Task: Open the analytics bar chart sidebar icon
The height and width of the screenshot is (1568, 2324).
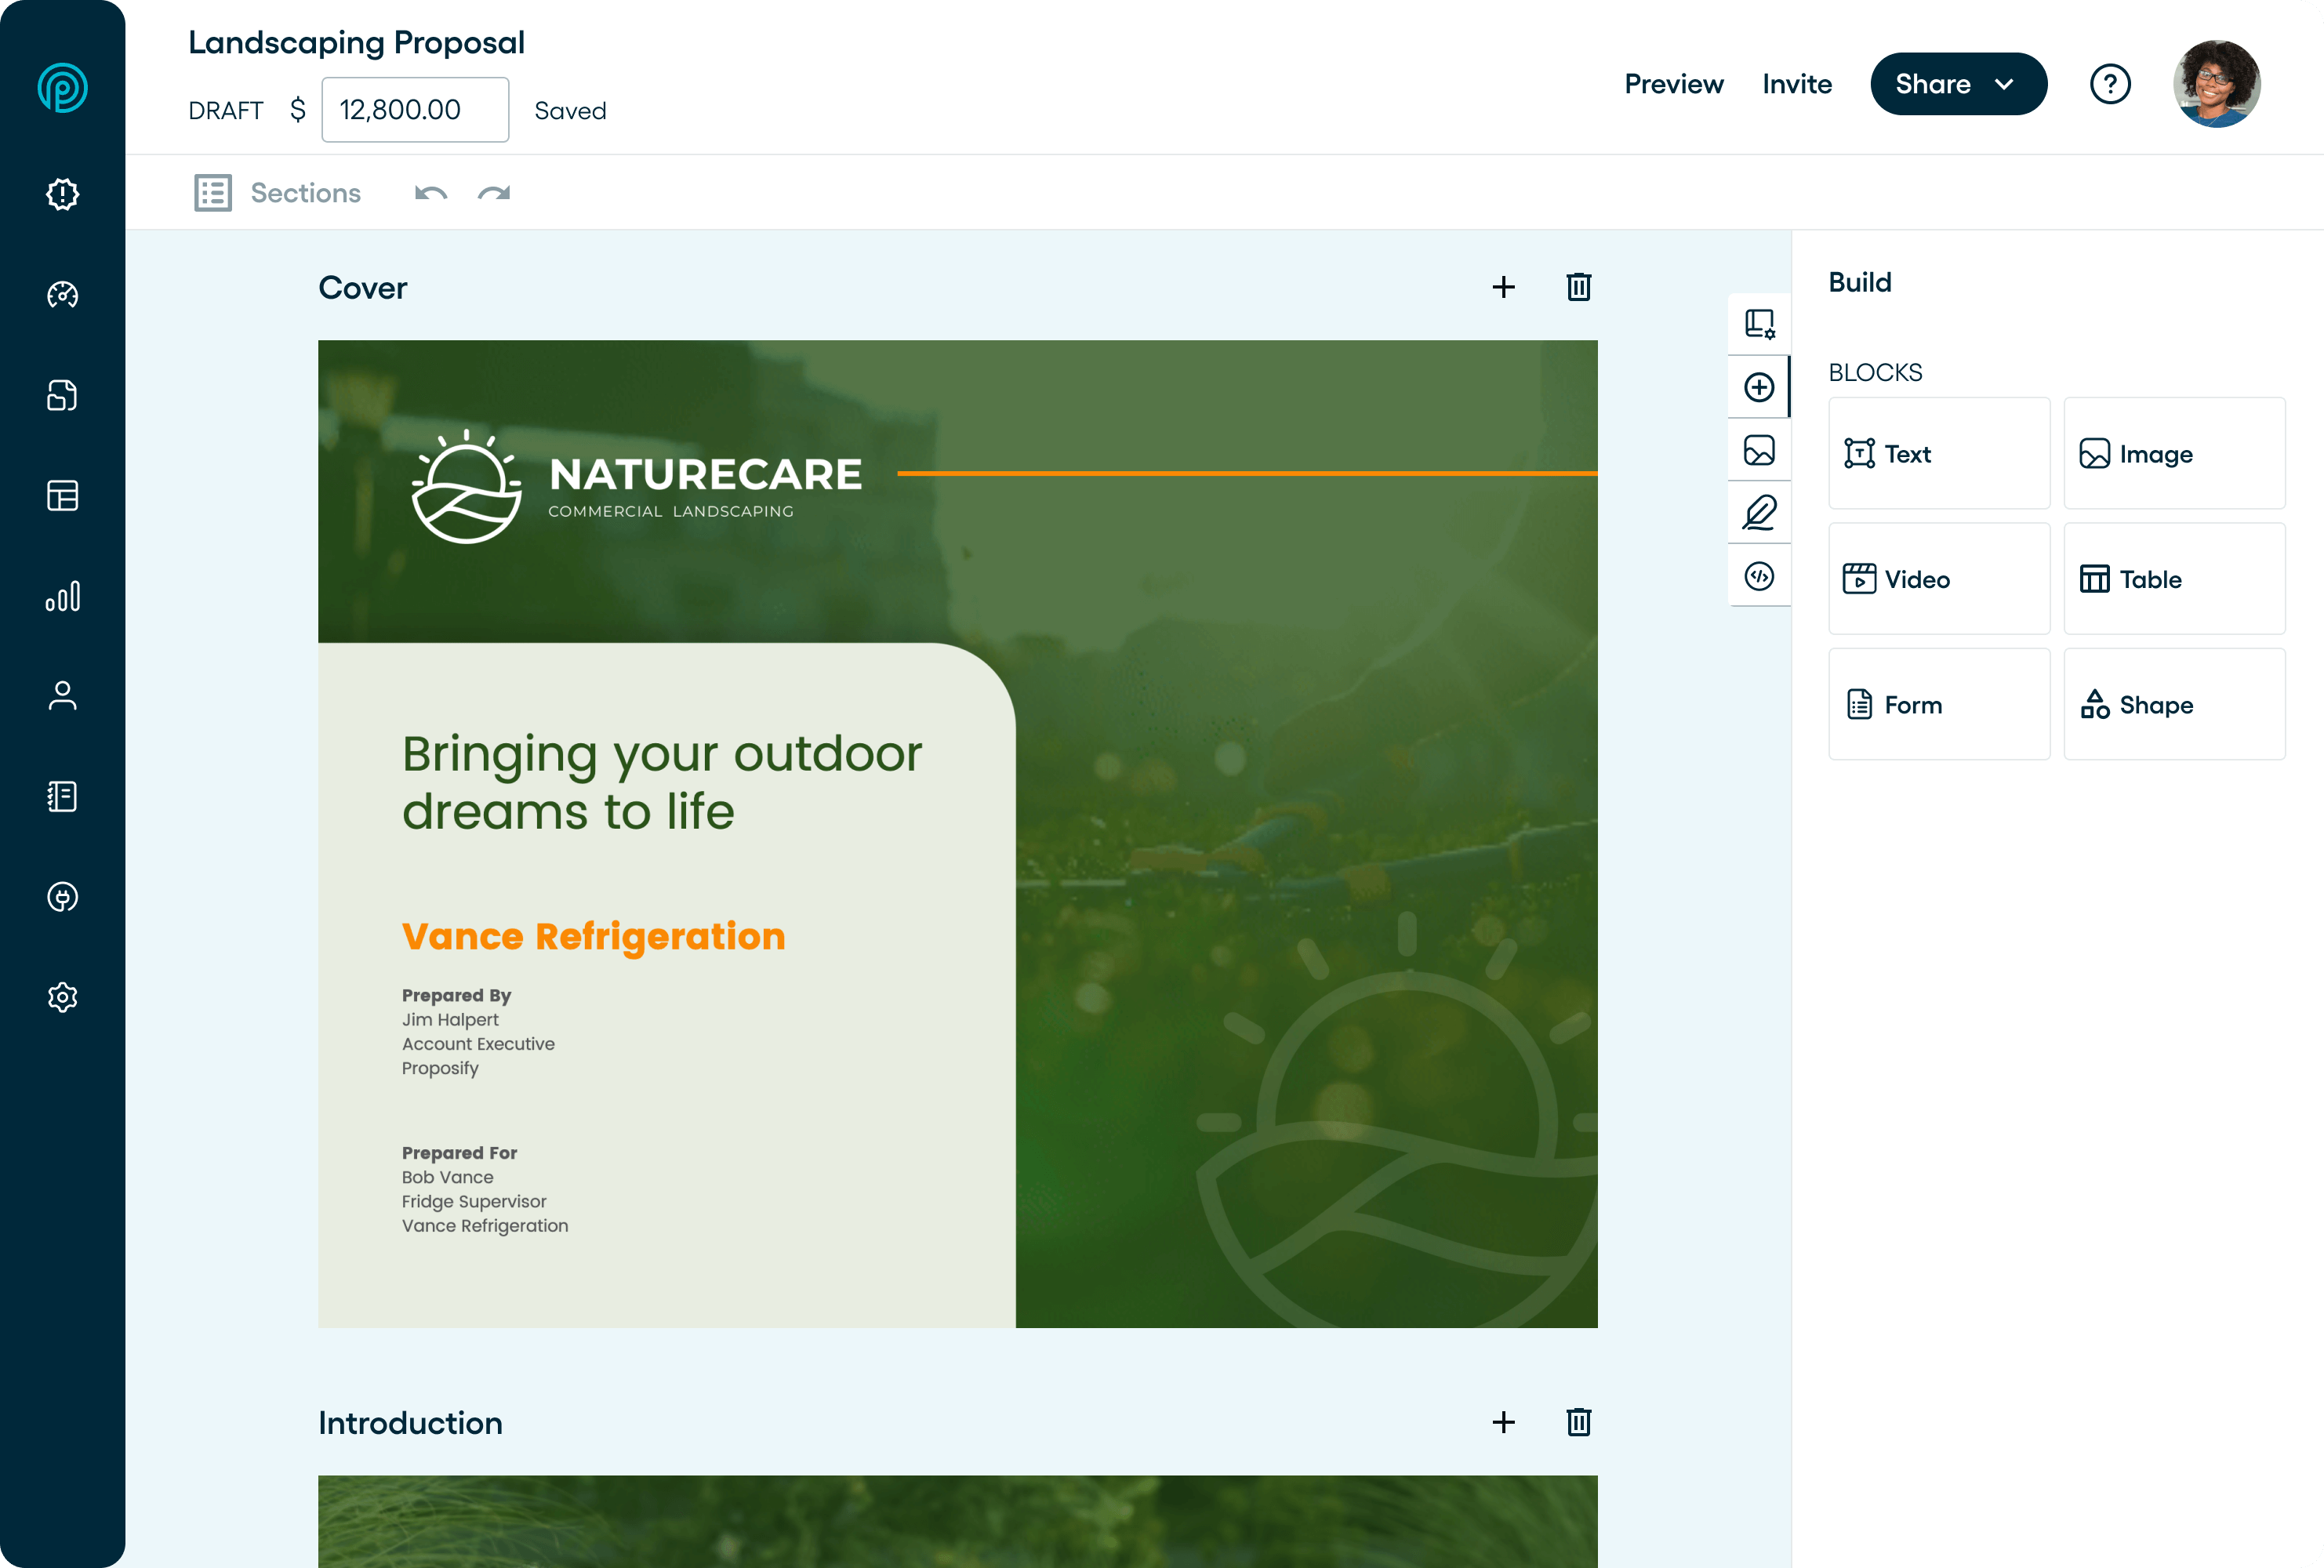Action: [x=62, y=597]
